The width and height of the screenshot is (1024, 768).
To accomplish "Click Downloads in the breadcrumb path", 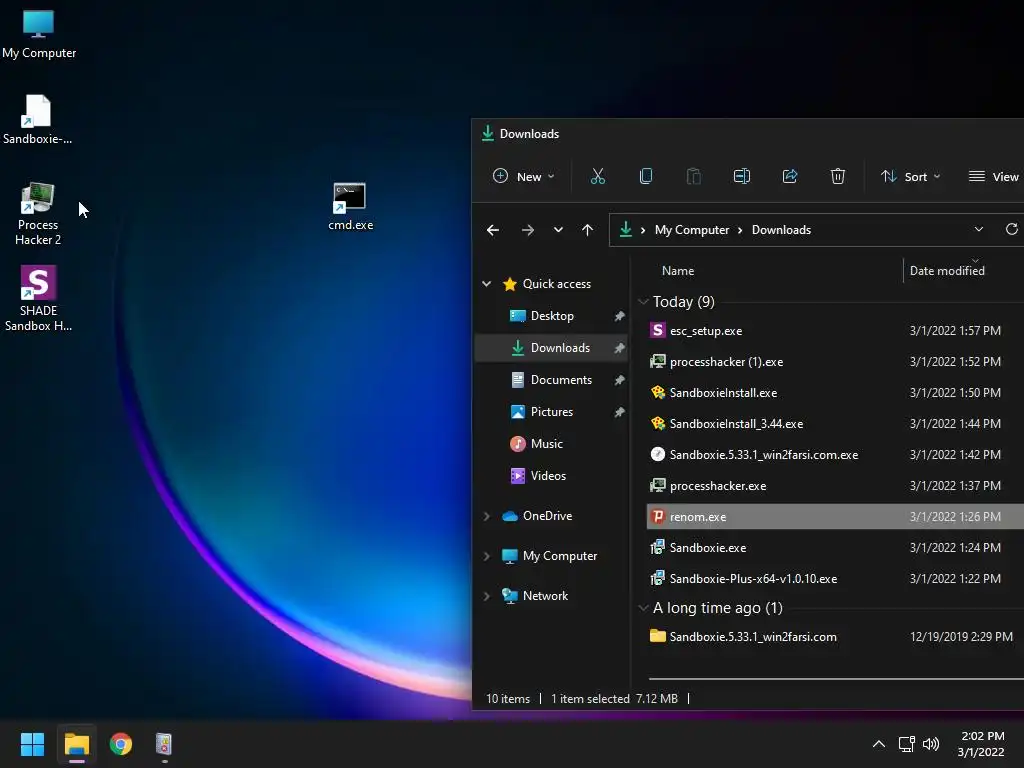I will coord(781,230).
